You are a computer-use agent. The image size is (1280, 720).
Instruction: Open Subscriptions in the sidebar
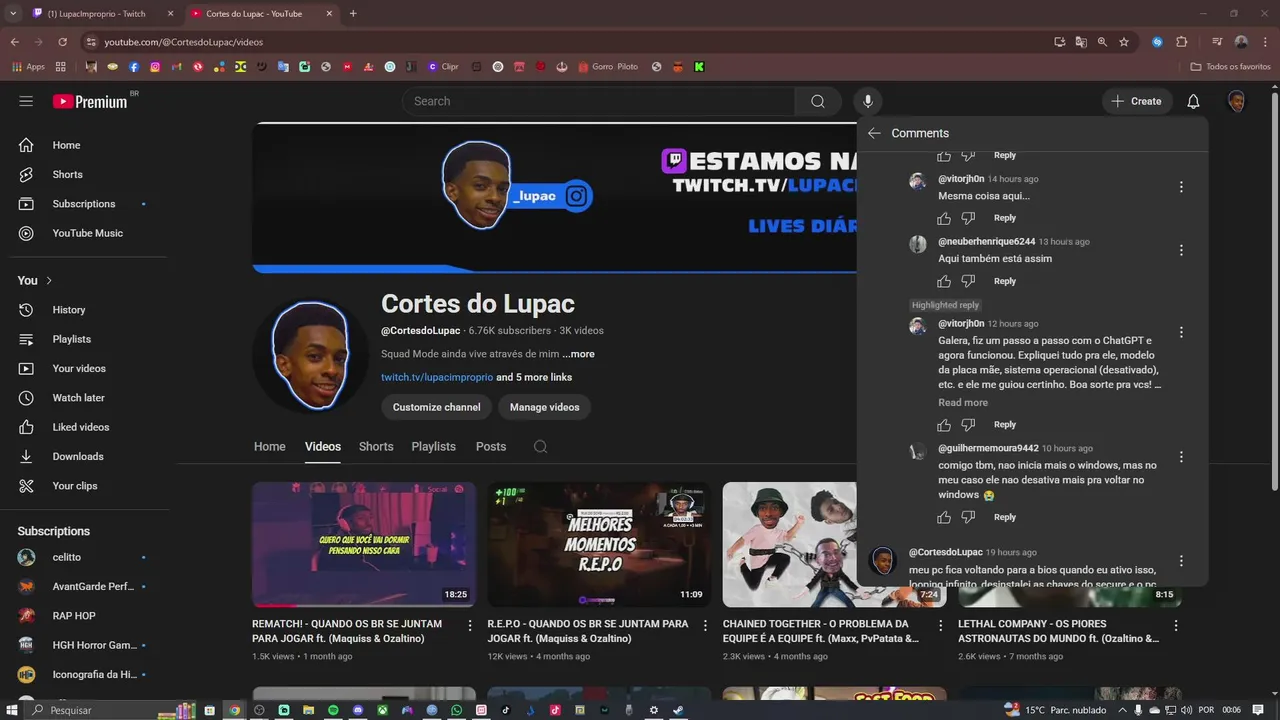pos(84,204)
